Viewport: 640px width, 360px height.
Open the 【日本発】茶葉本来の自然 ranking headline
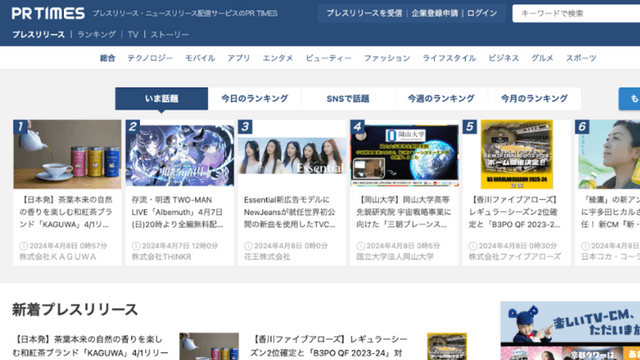(66, 212)
